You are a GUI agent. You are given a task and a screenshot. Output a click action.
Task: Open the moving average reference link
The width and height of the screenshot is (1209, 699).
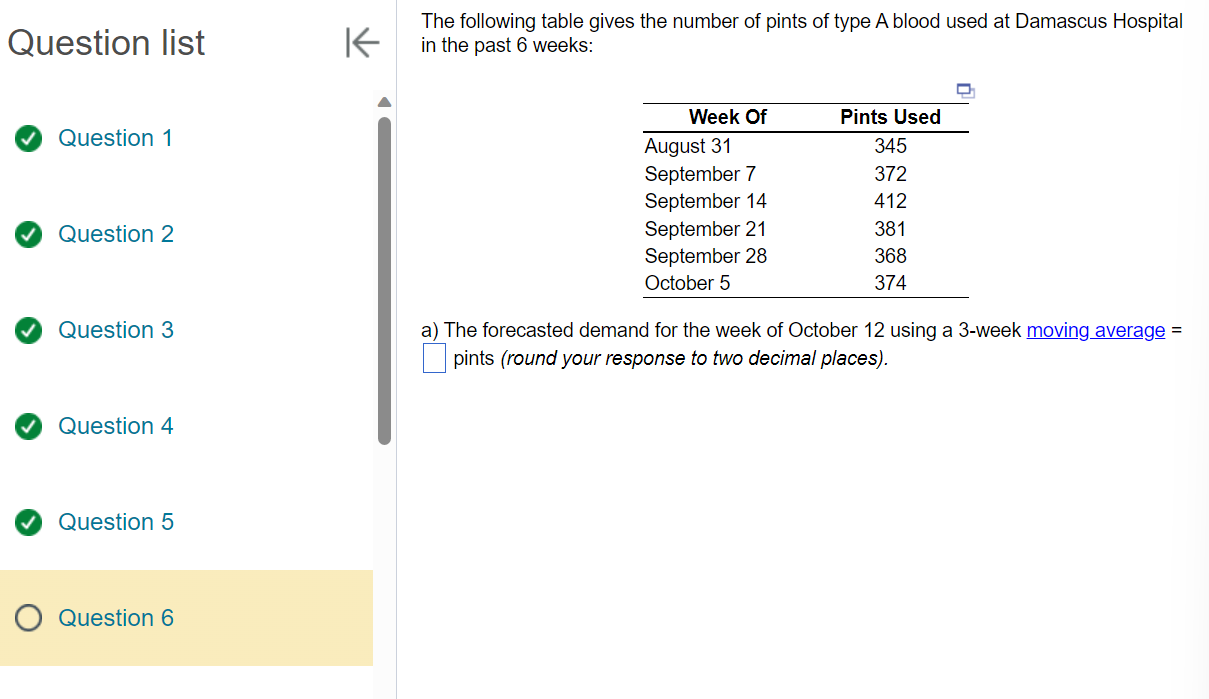(1095, 330)
